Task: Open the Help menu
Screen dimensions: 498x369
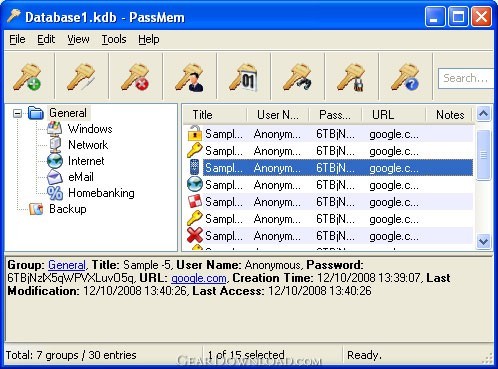Action: [149, 39]
